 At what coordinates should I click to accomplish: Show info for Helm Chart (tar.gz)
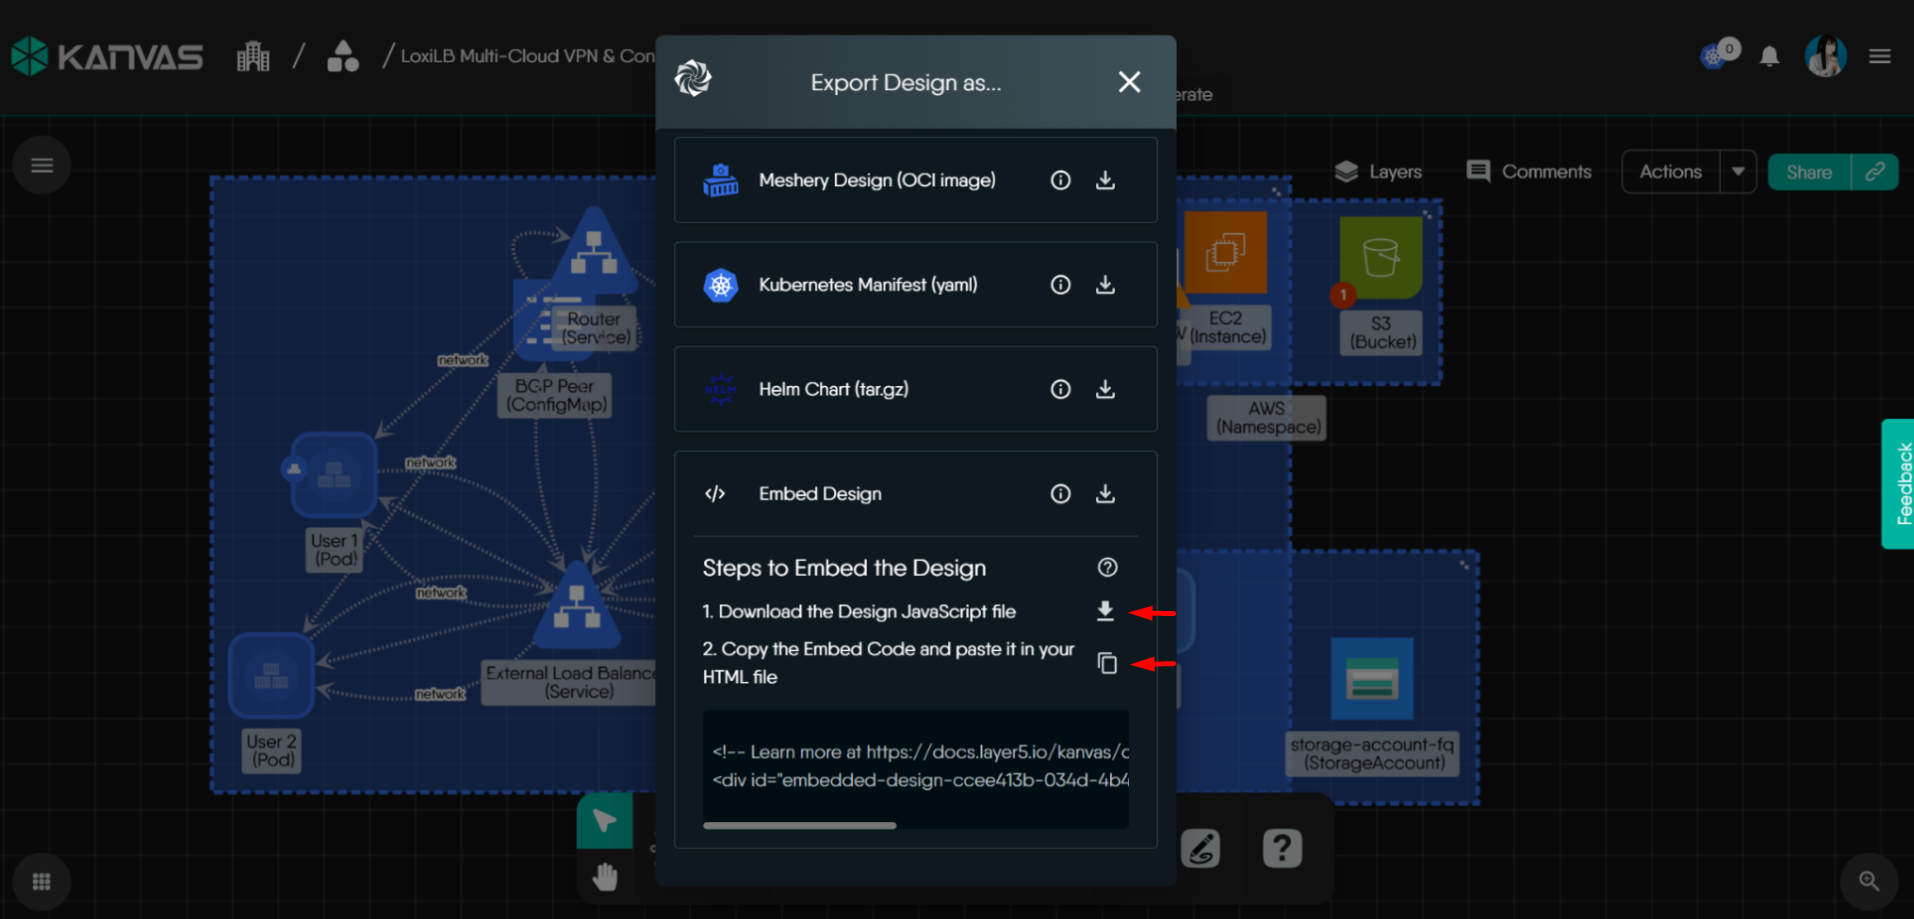pos(1060,389)
